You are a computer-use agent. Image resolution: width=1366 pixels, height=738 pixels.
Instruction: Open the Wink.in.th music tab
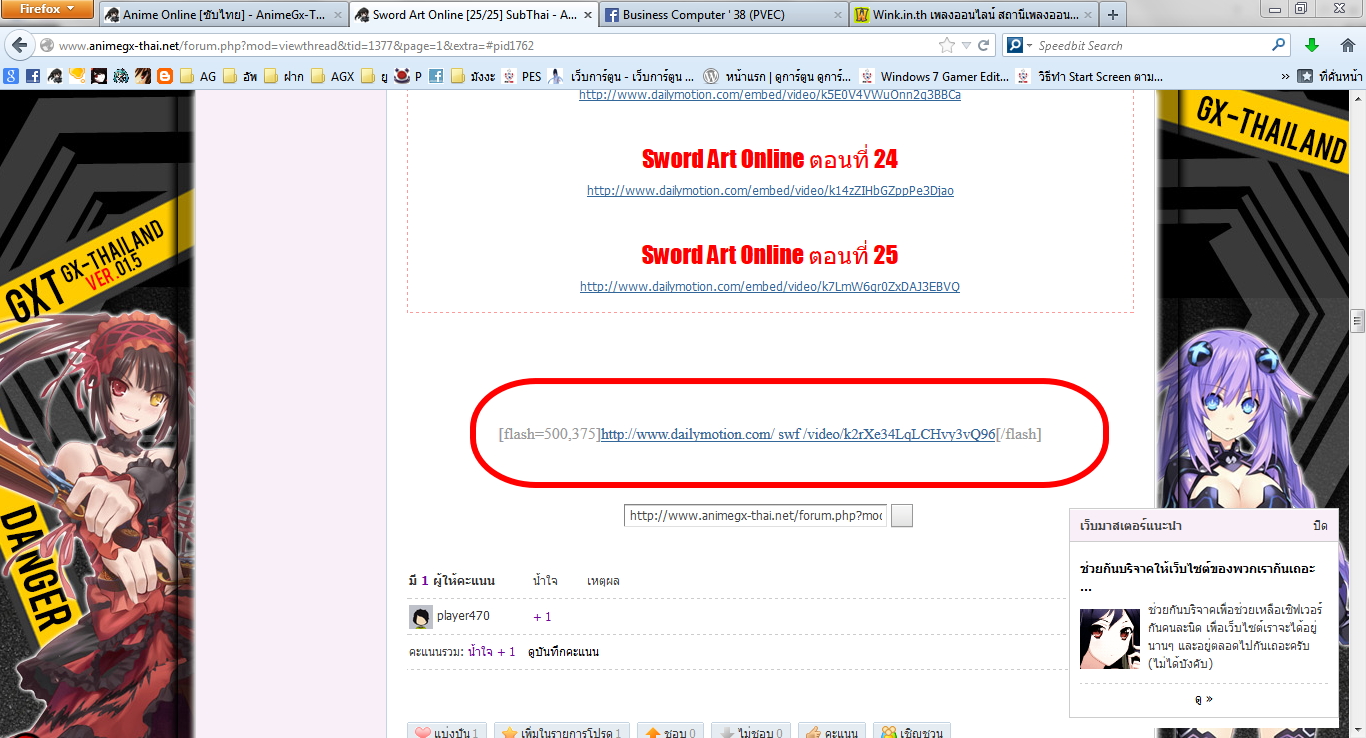click(x=972, y=15)
